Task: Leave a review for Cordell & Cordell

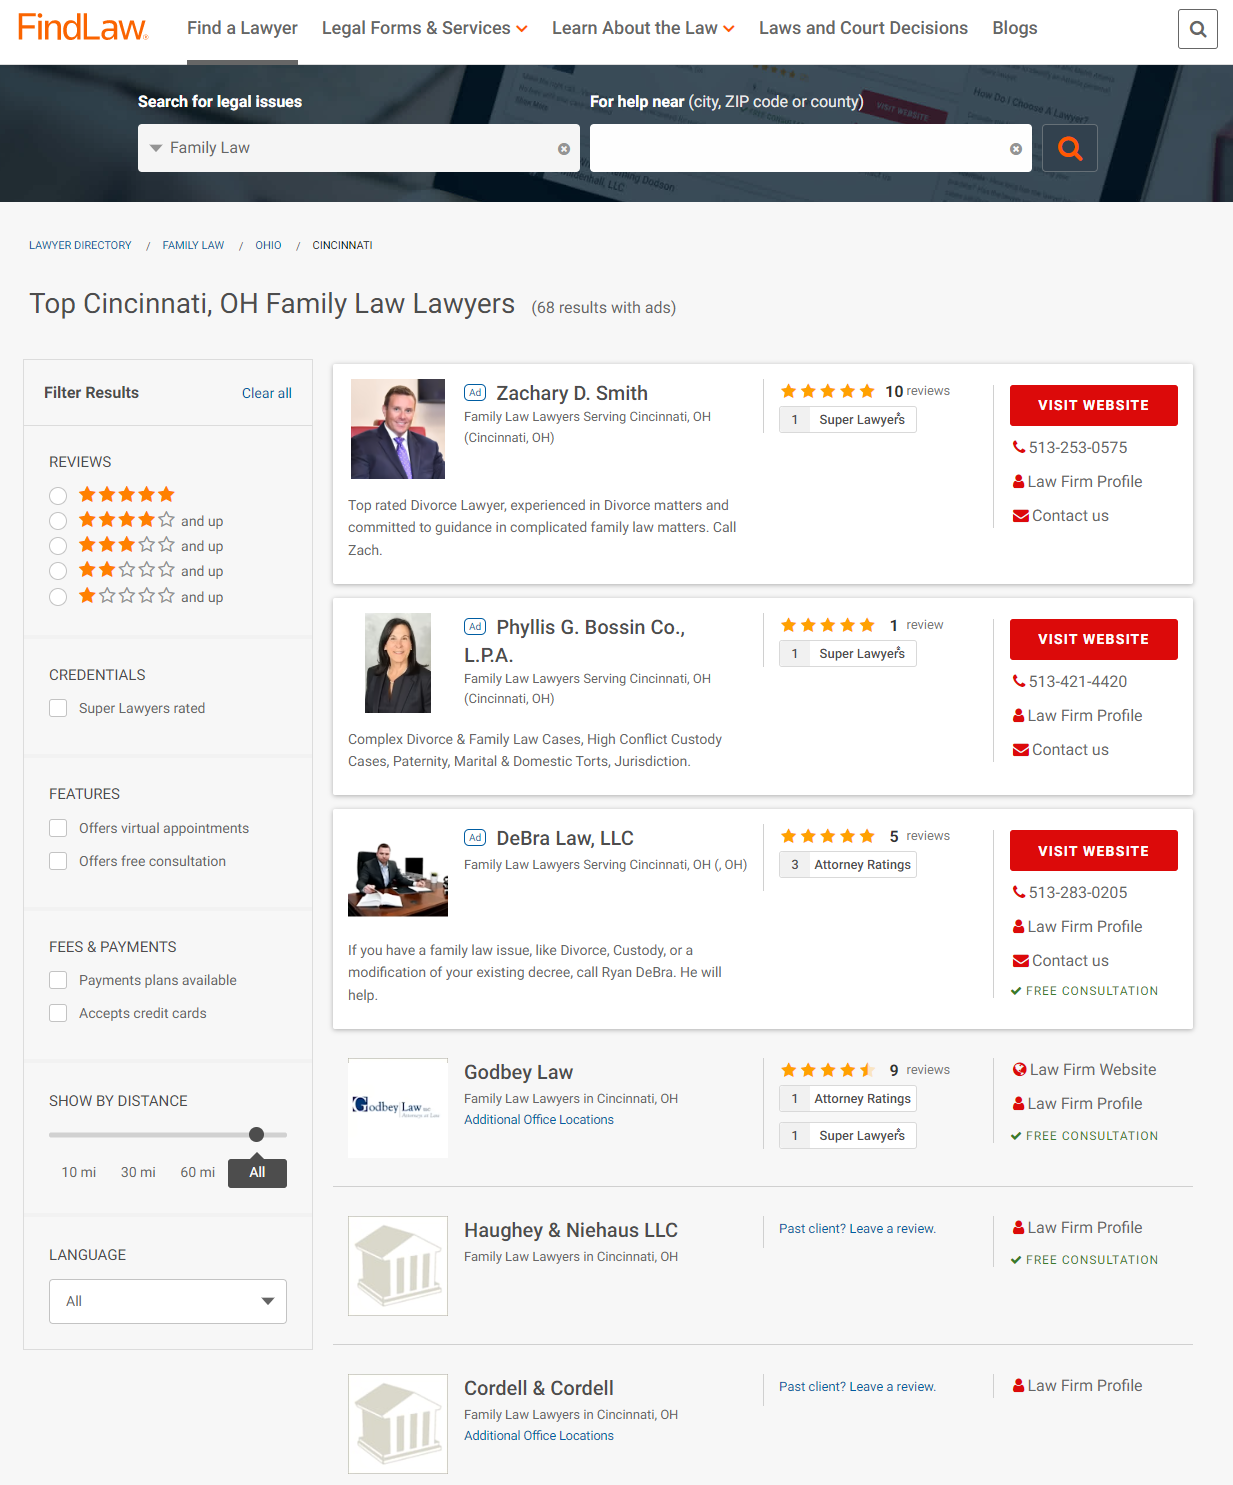Action: [x=858, y=1387]
